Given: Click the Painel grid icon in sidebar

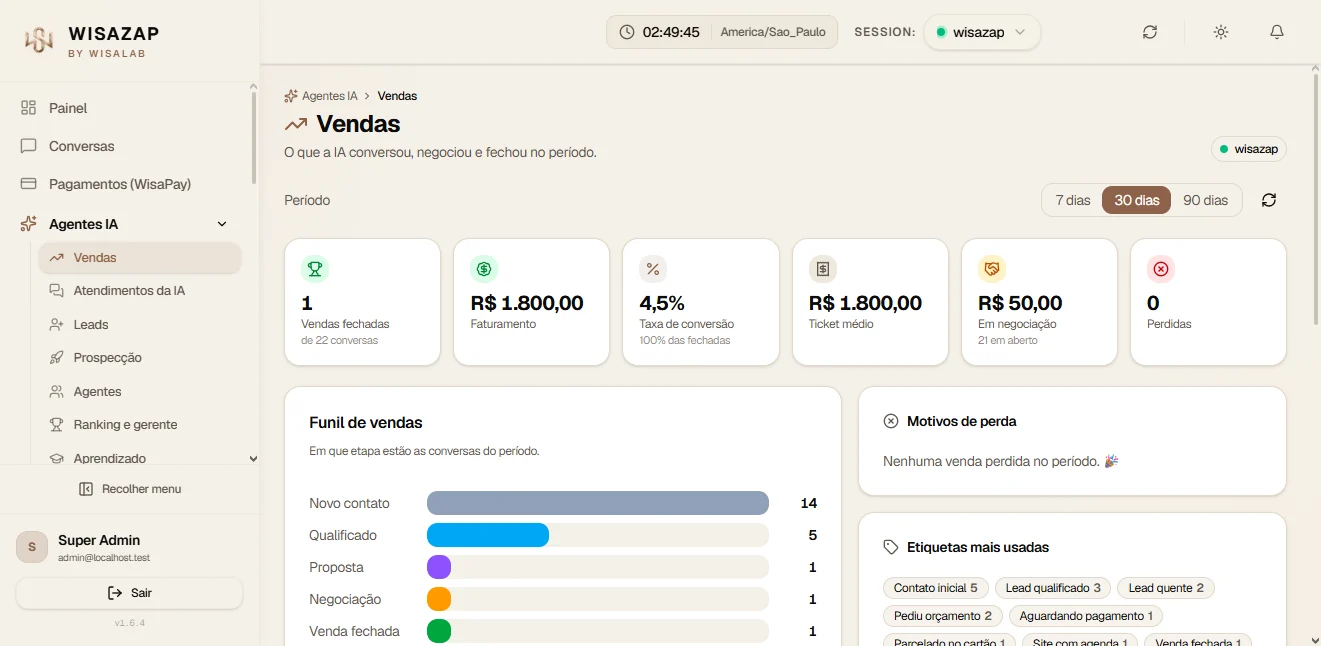Looking at the screenshot, I should (28, 108).
